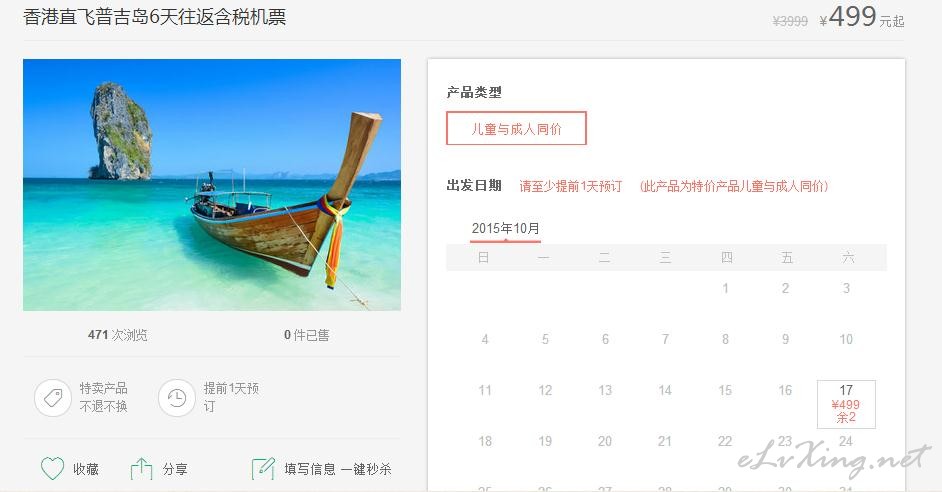
Task: Select October 10 in the calendar
Action: 846,339
